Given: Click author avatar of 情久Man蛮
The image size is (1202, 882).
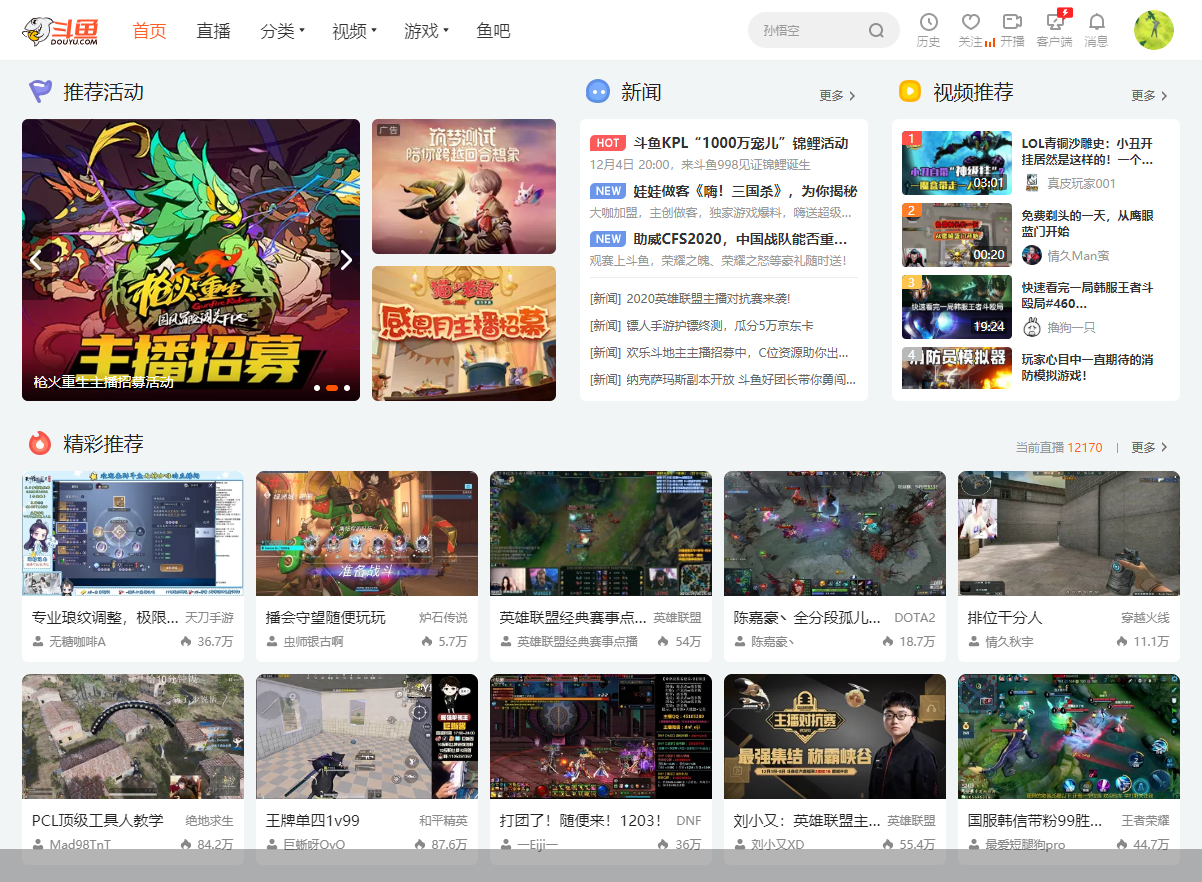Looking at the screenshot, I should tap(1031, 255).
